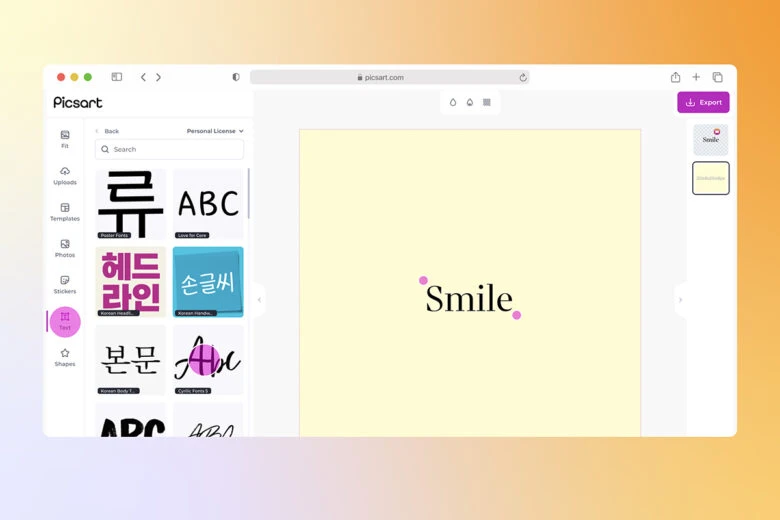Open the Shapes panel

65,357
